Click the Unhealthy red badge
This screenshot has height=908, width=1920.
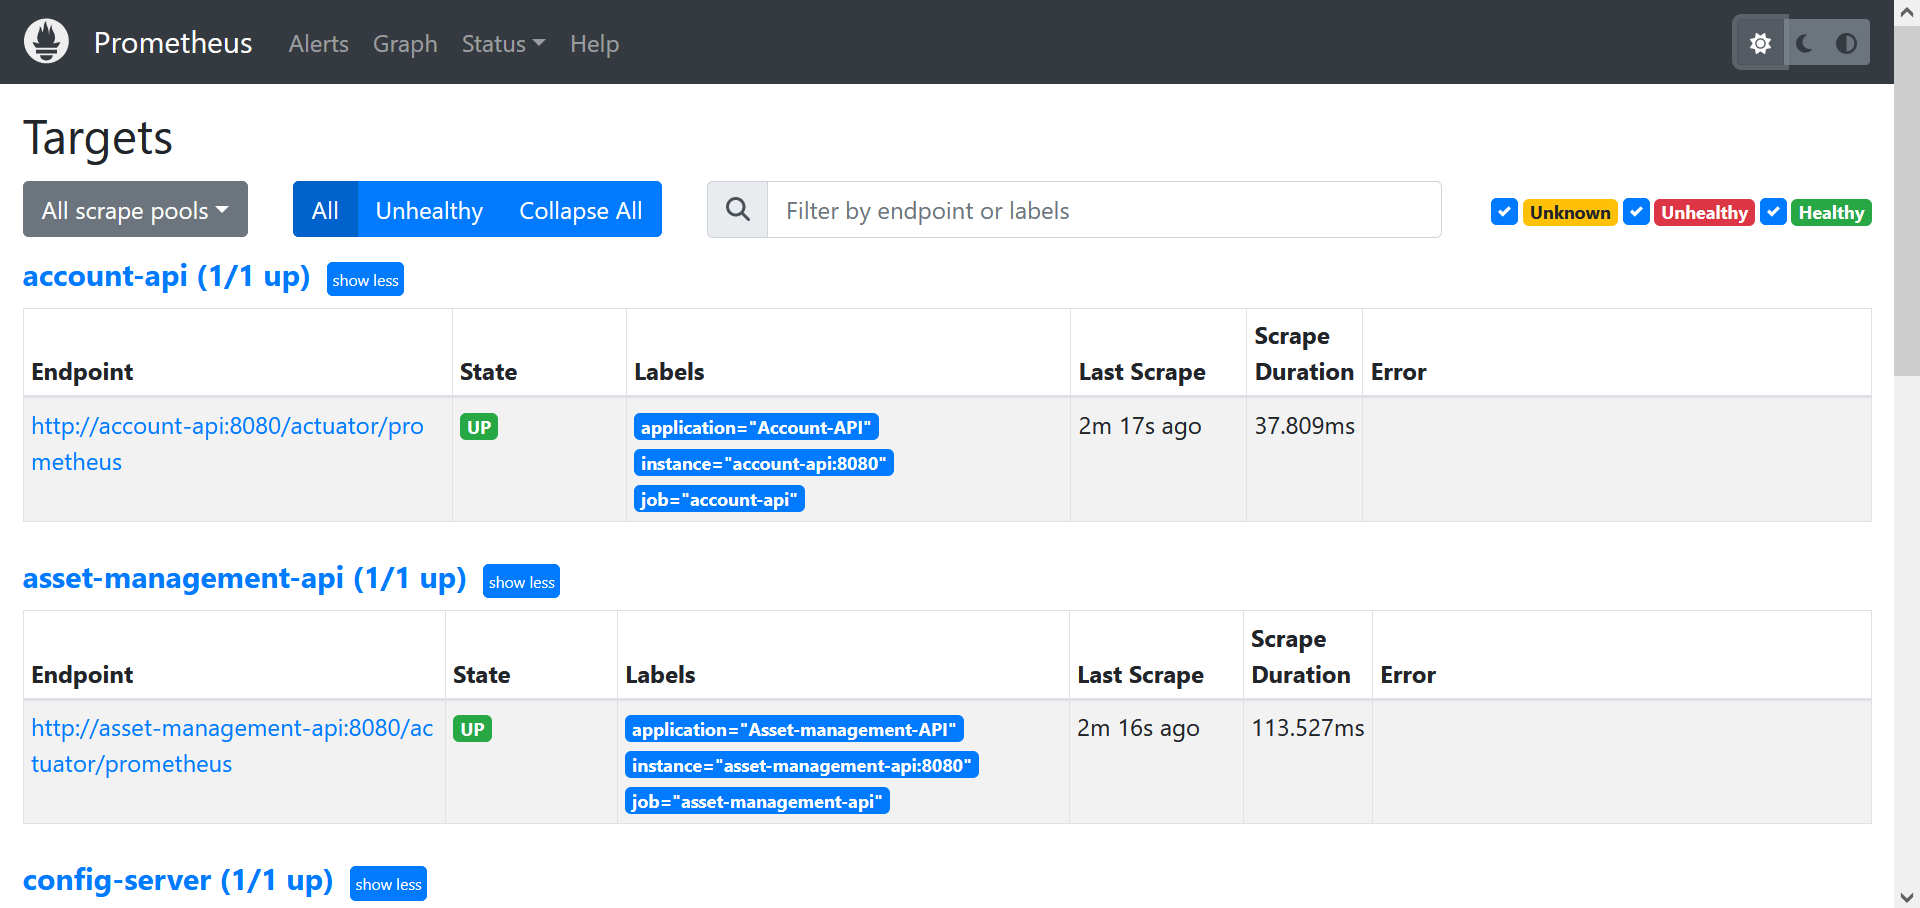click(1704, 212)
